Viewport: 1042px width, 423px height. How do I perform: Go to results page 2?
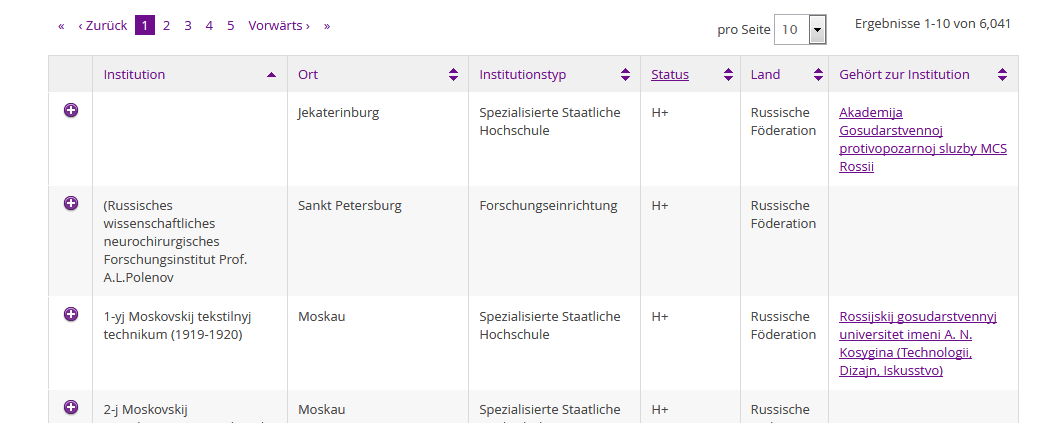(x=166, y=26)
